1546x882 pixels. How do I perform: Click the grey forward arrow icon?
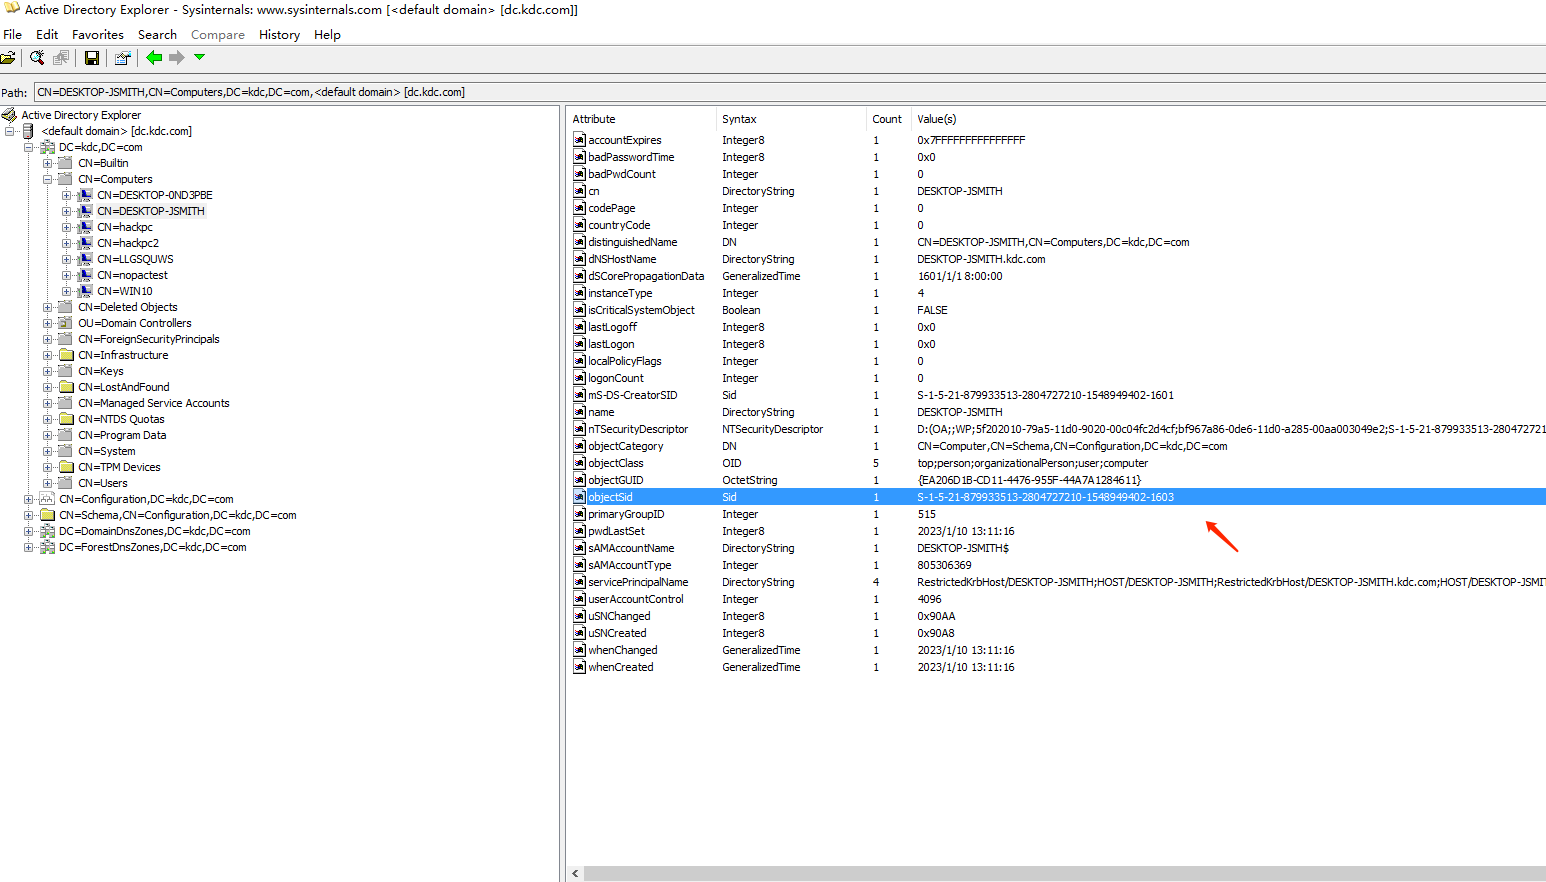coord(177,58)
